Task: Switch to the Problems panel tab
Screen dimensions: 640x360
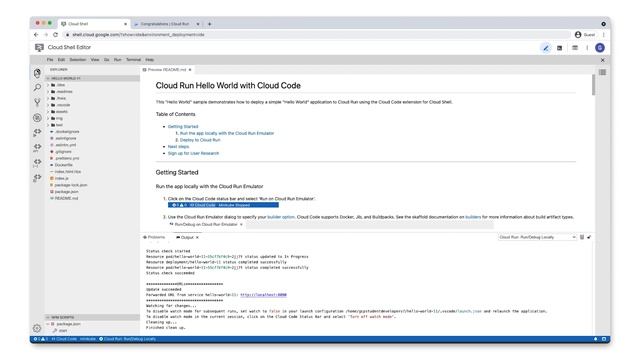Action: [x=154, y=237]
